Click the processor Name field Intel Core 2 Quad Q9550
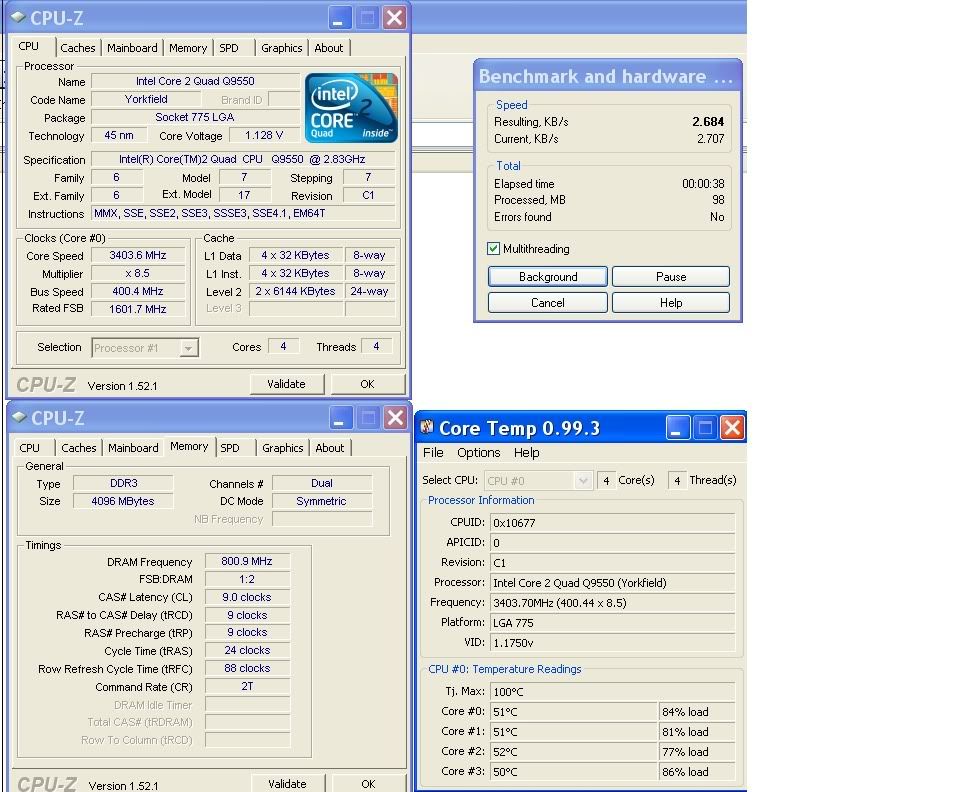The width and height of the screenshot is (960, 792). click(195, 81)
